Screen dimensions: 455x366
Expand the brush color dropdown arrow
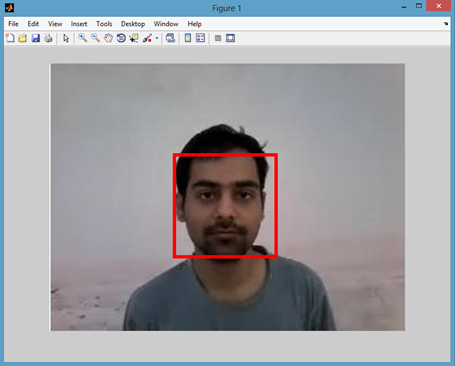pyautogui.click(x=157, y=38)
